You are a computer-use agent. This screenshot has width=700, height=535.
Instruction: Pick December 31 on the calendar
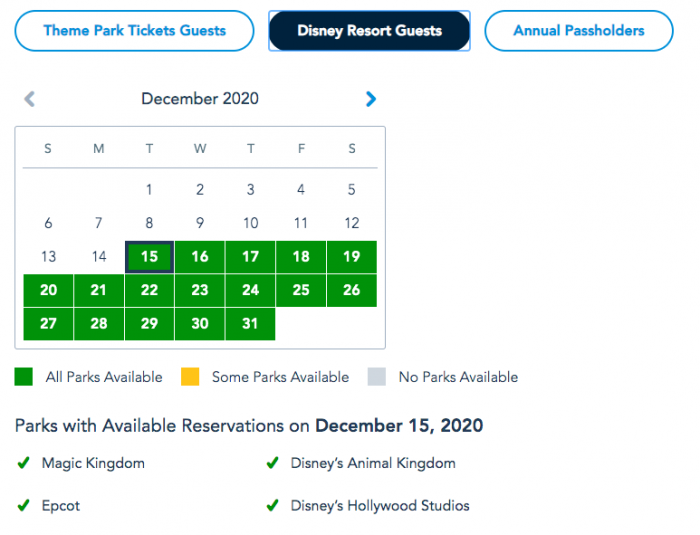[250, 324]
